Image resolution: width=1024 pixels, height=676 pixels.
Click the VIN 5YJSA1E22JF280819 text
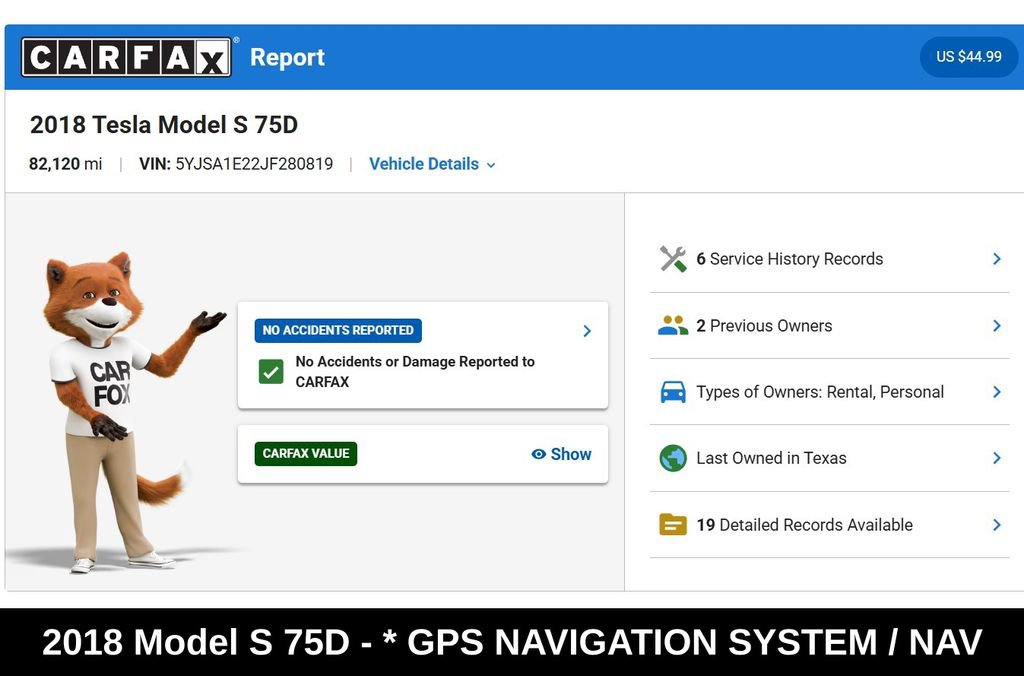(236, 164)
